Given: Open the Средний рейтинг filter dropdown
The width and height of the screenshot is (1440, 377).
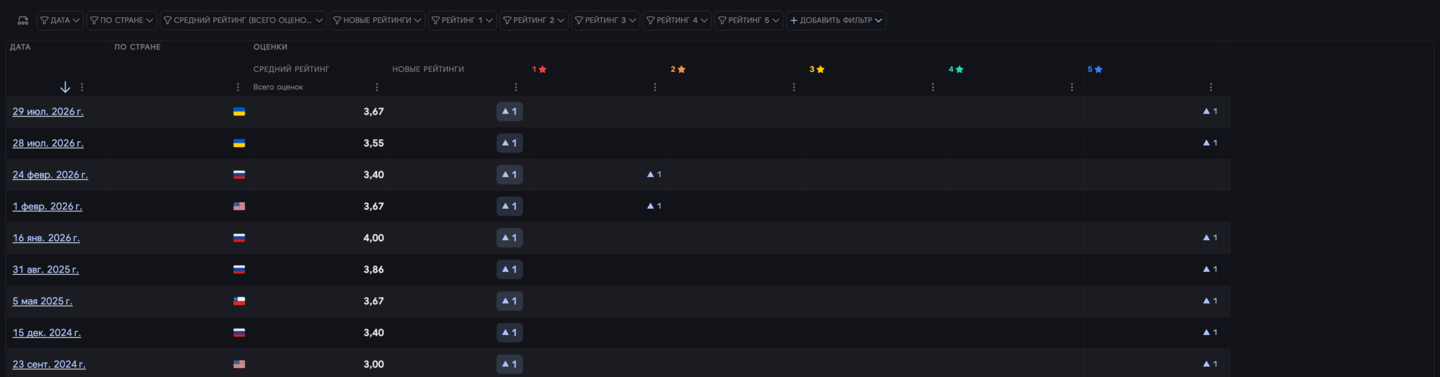Looking at the screenshot, I should pyautogui.click(x=244, y=20).
